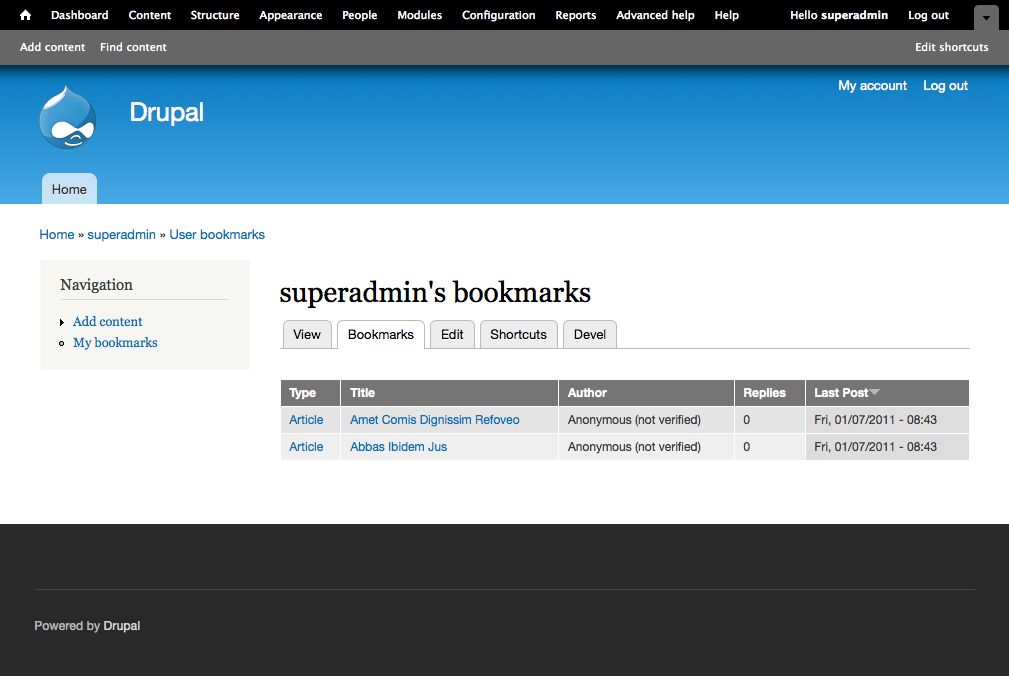1009x676 pixels.
Task: Sort table by Author column header
Action: click(x=587, y=393)
